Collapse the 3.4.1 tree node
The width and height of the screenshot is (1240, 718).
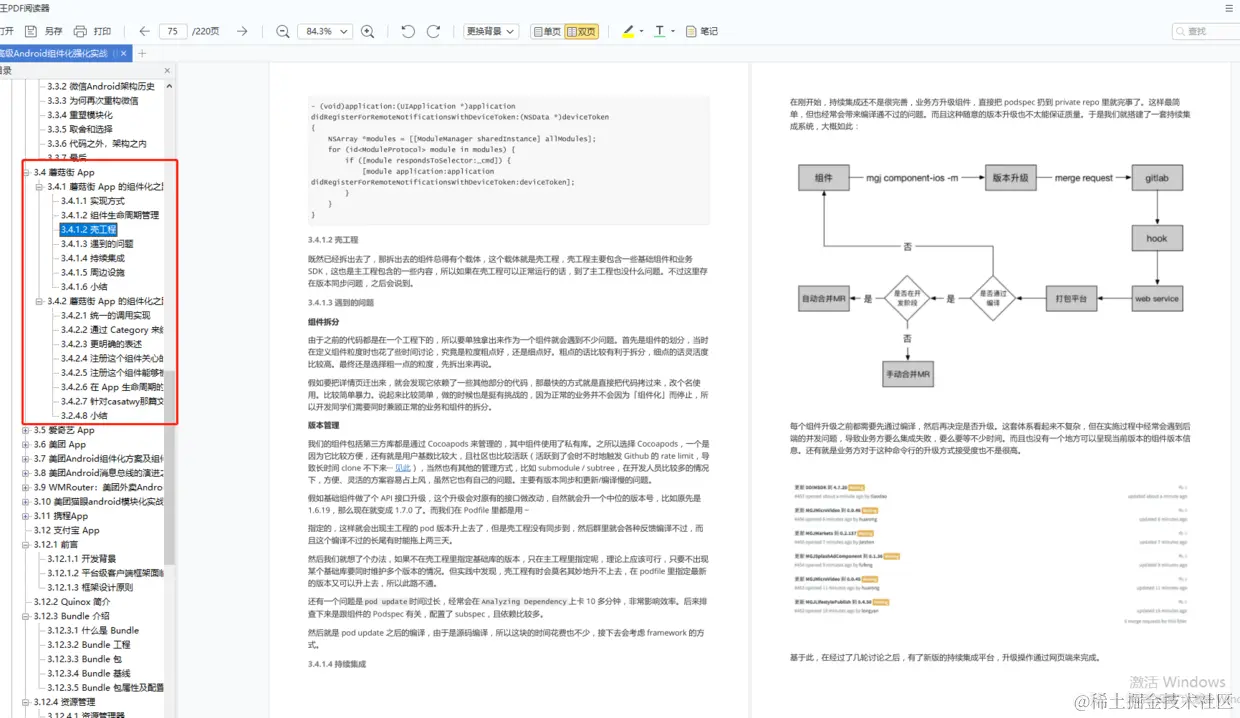coord(39,187)
